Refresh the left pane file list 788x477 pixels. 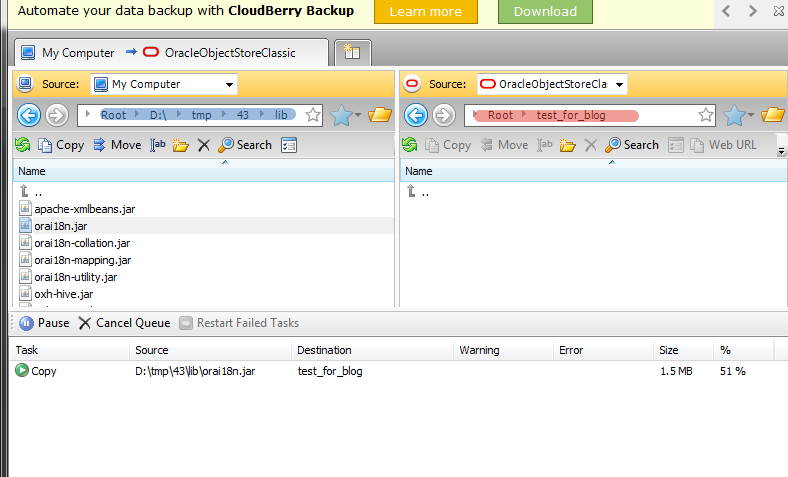point(23,145)
